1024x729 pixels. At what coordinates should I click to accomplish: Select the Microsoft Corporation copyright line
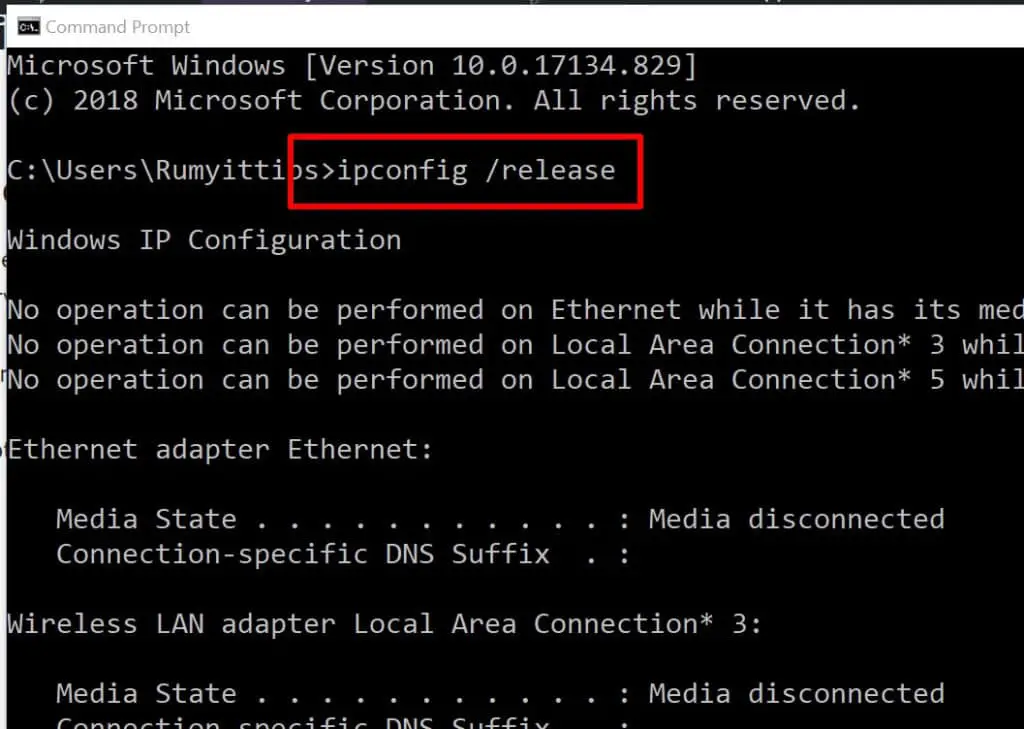coord(430,100)
